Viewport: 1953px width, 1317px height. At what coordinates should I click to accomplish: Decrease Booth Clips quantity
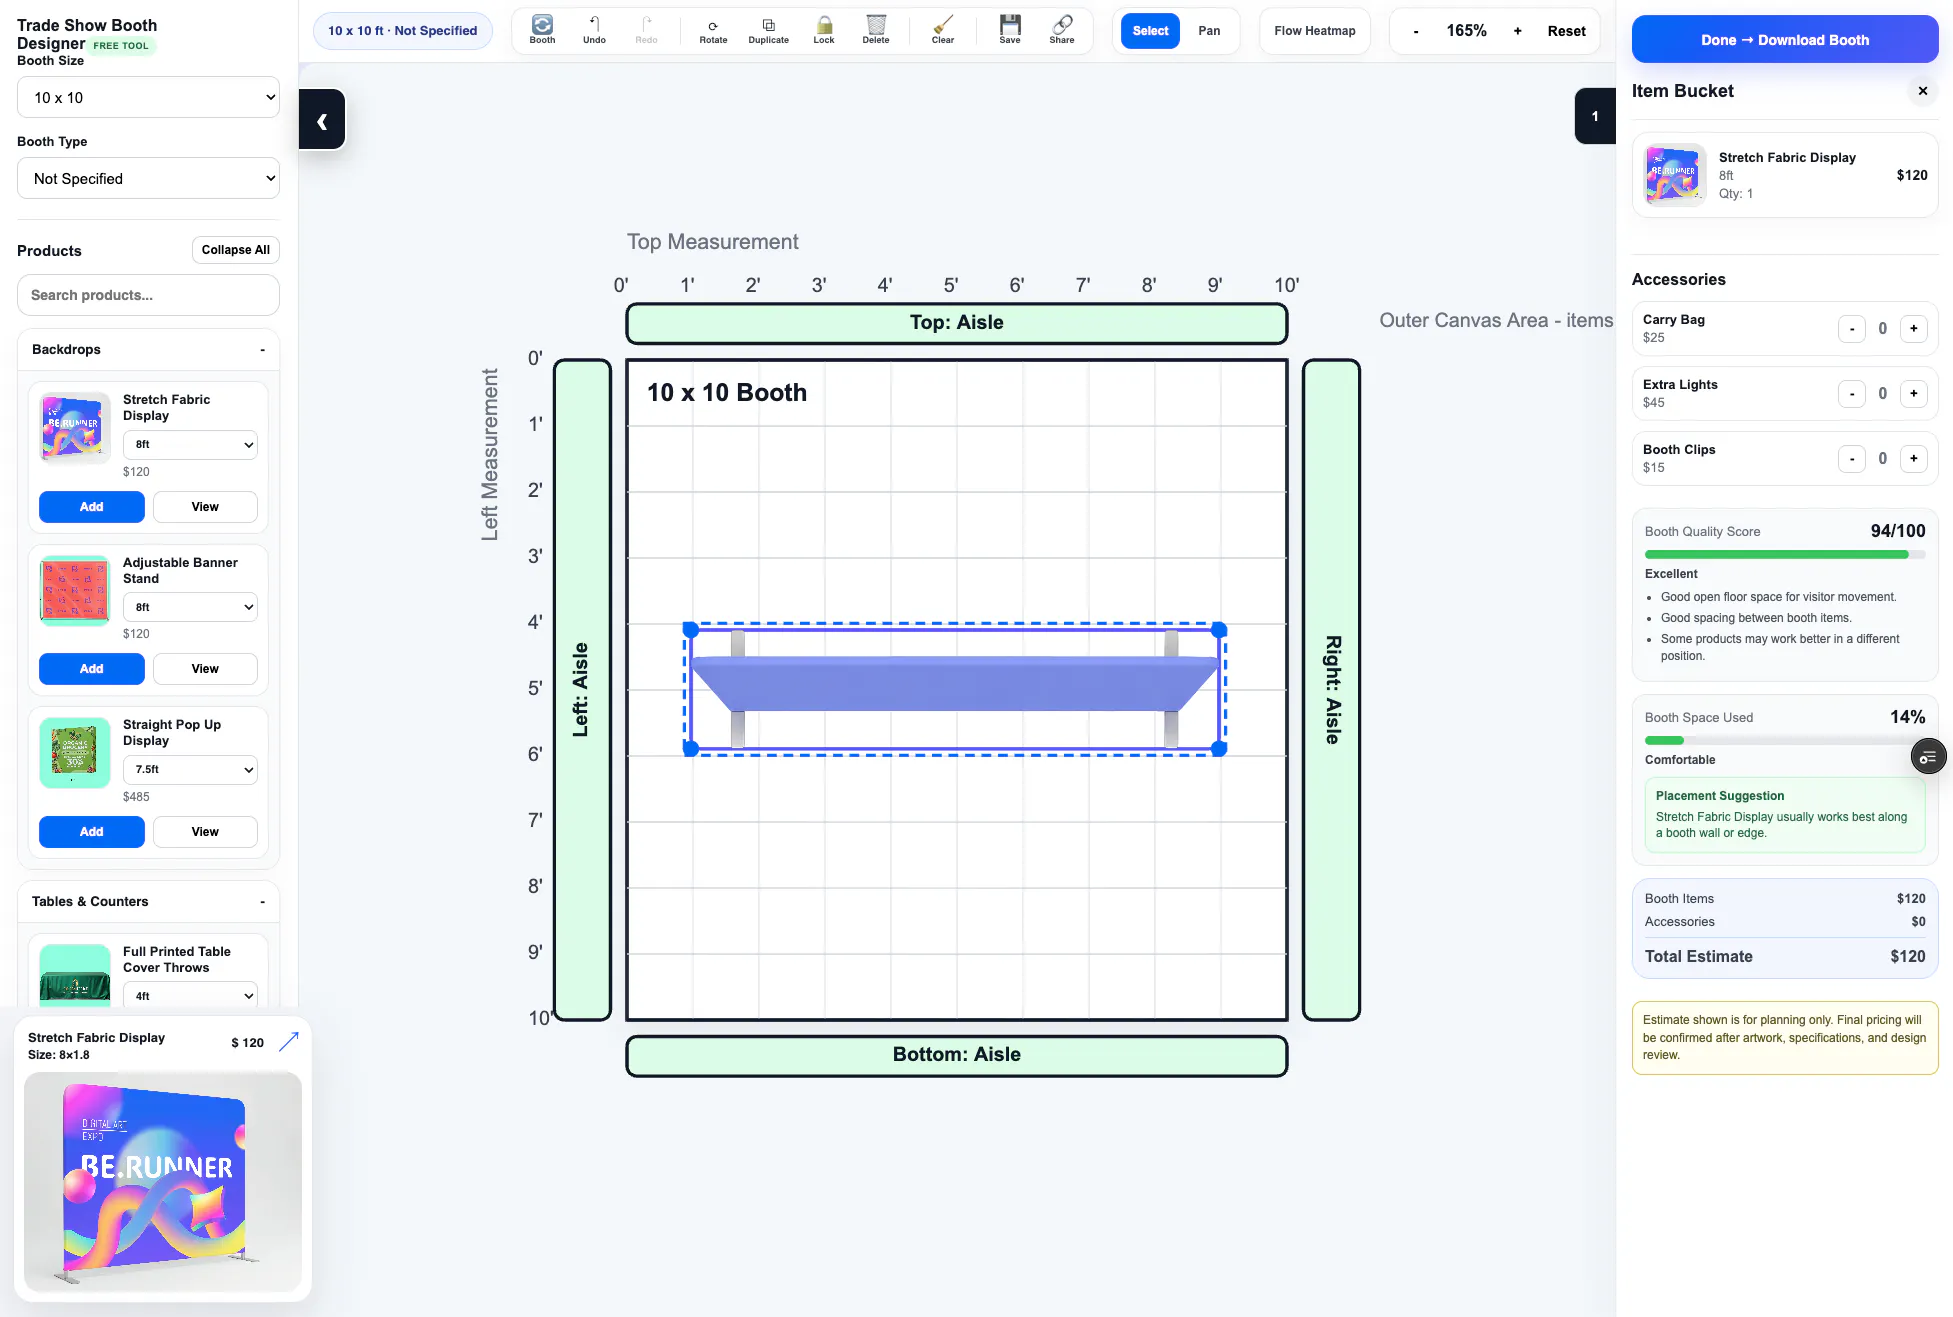[x=1852, y=459]
